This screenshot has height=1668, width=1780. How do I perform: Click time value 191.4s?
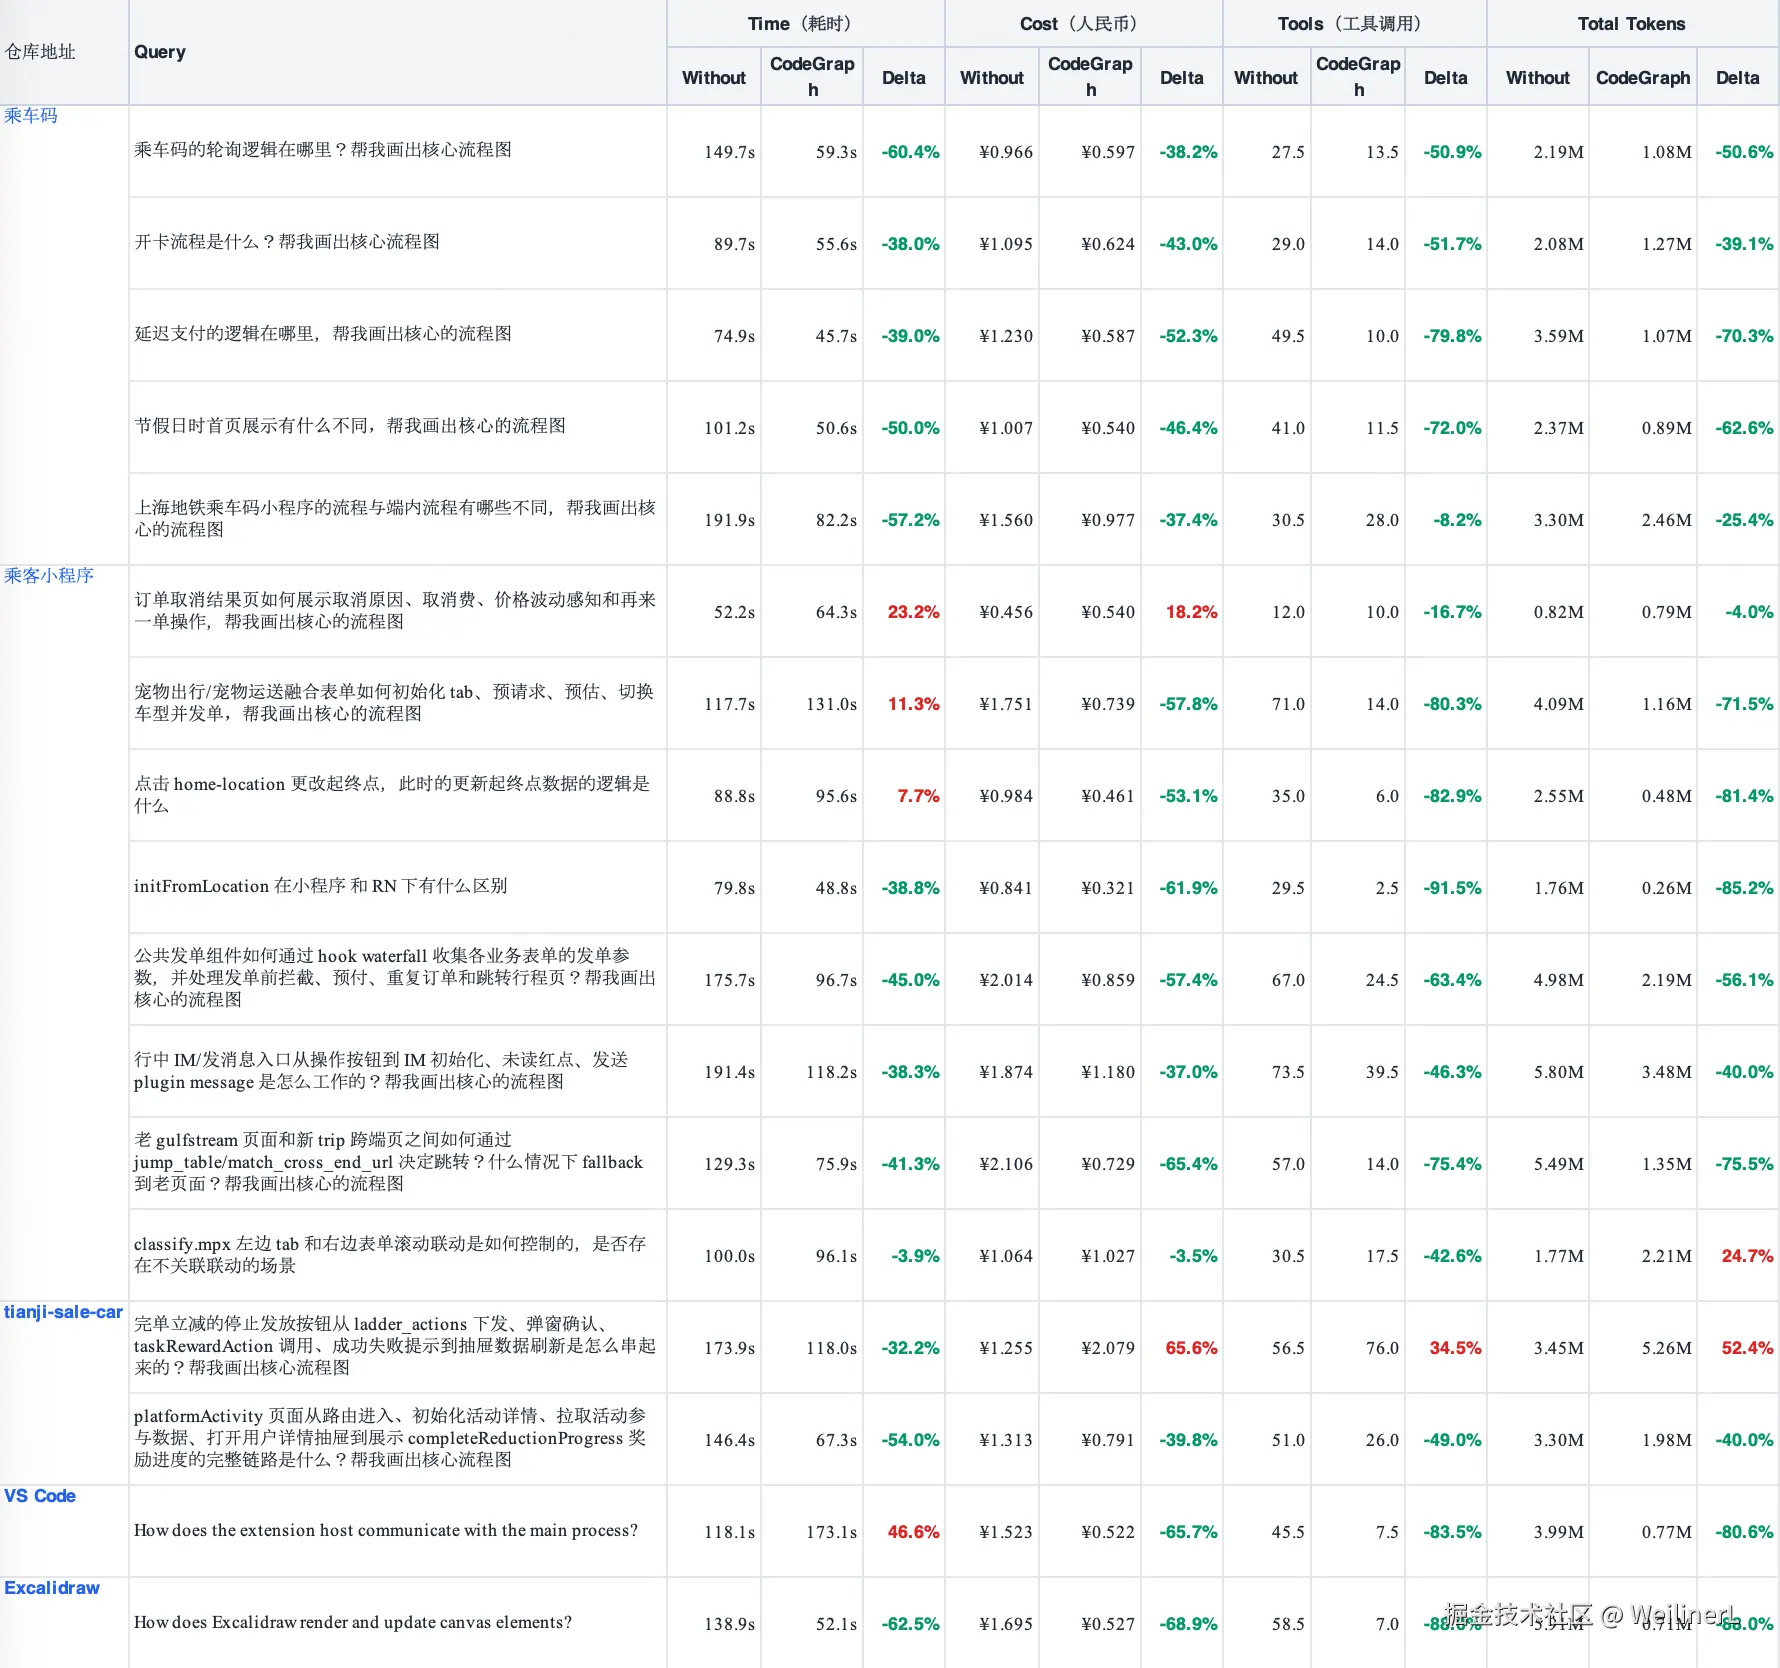(x=729, y=1072)
